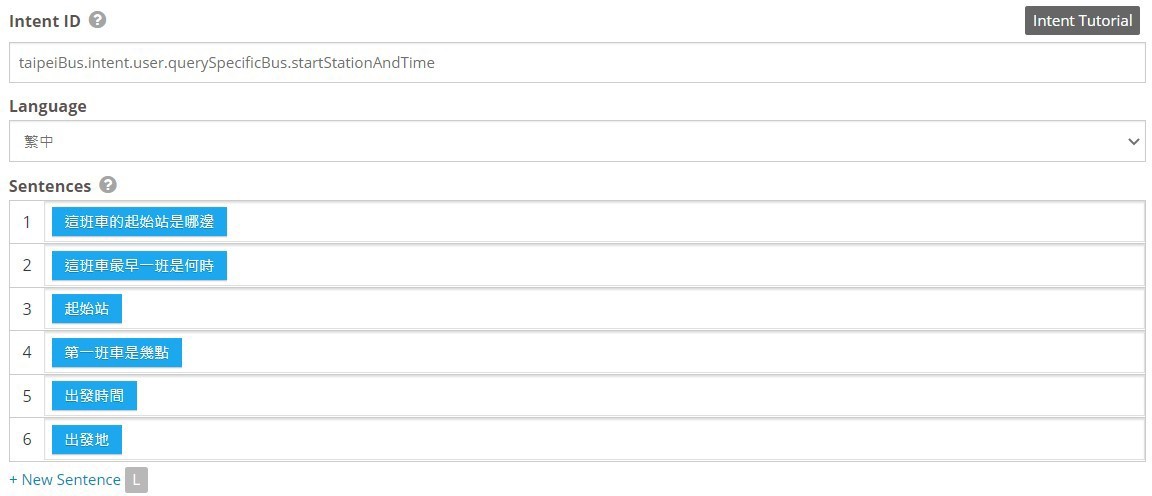The image size is (1152, 496).
Task: Click empty area of sentence row 5
Action: [x=639, y=396]
